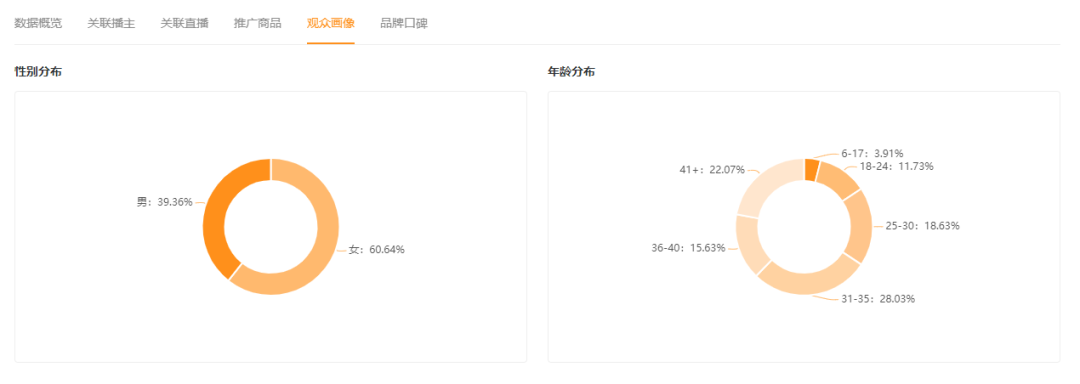
Task: Select the 18-24 age donut slice
Action: 840,180
